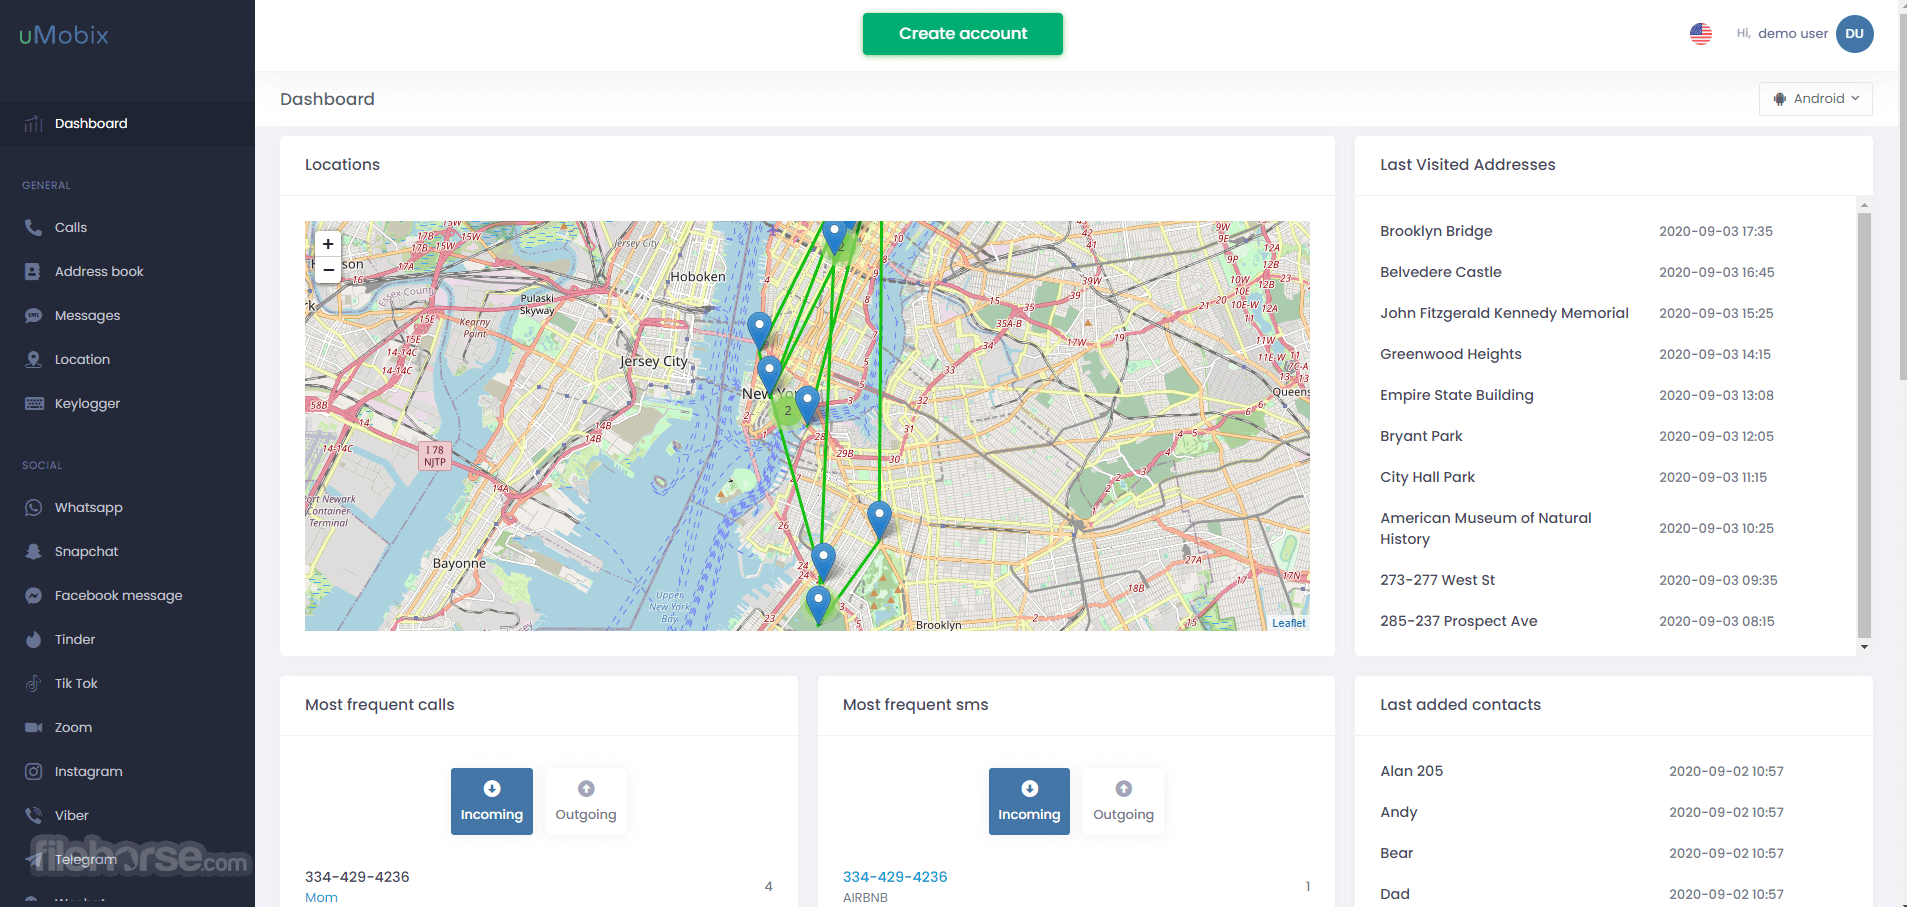Click the bottommost map marker near Brooklyn
This screenshot has width=1907, height=907.
coord(818,606)
